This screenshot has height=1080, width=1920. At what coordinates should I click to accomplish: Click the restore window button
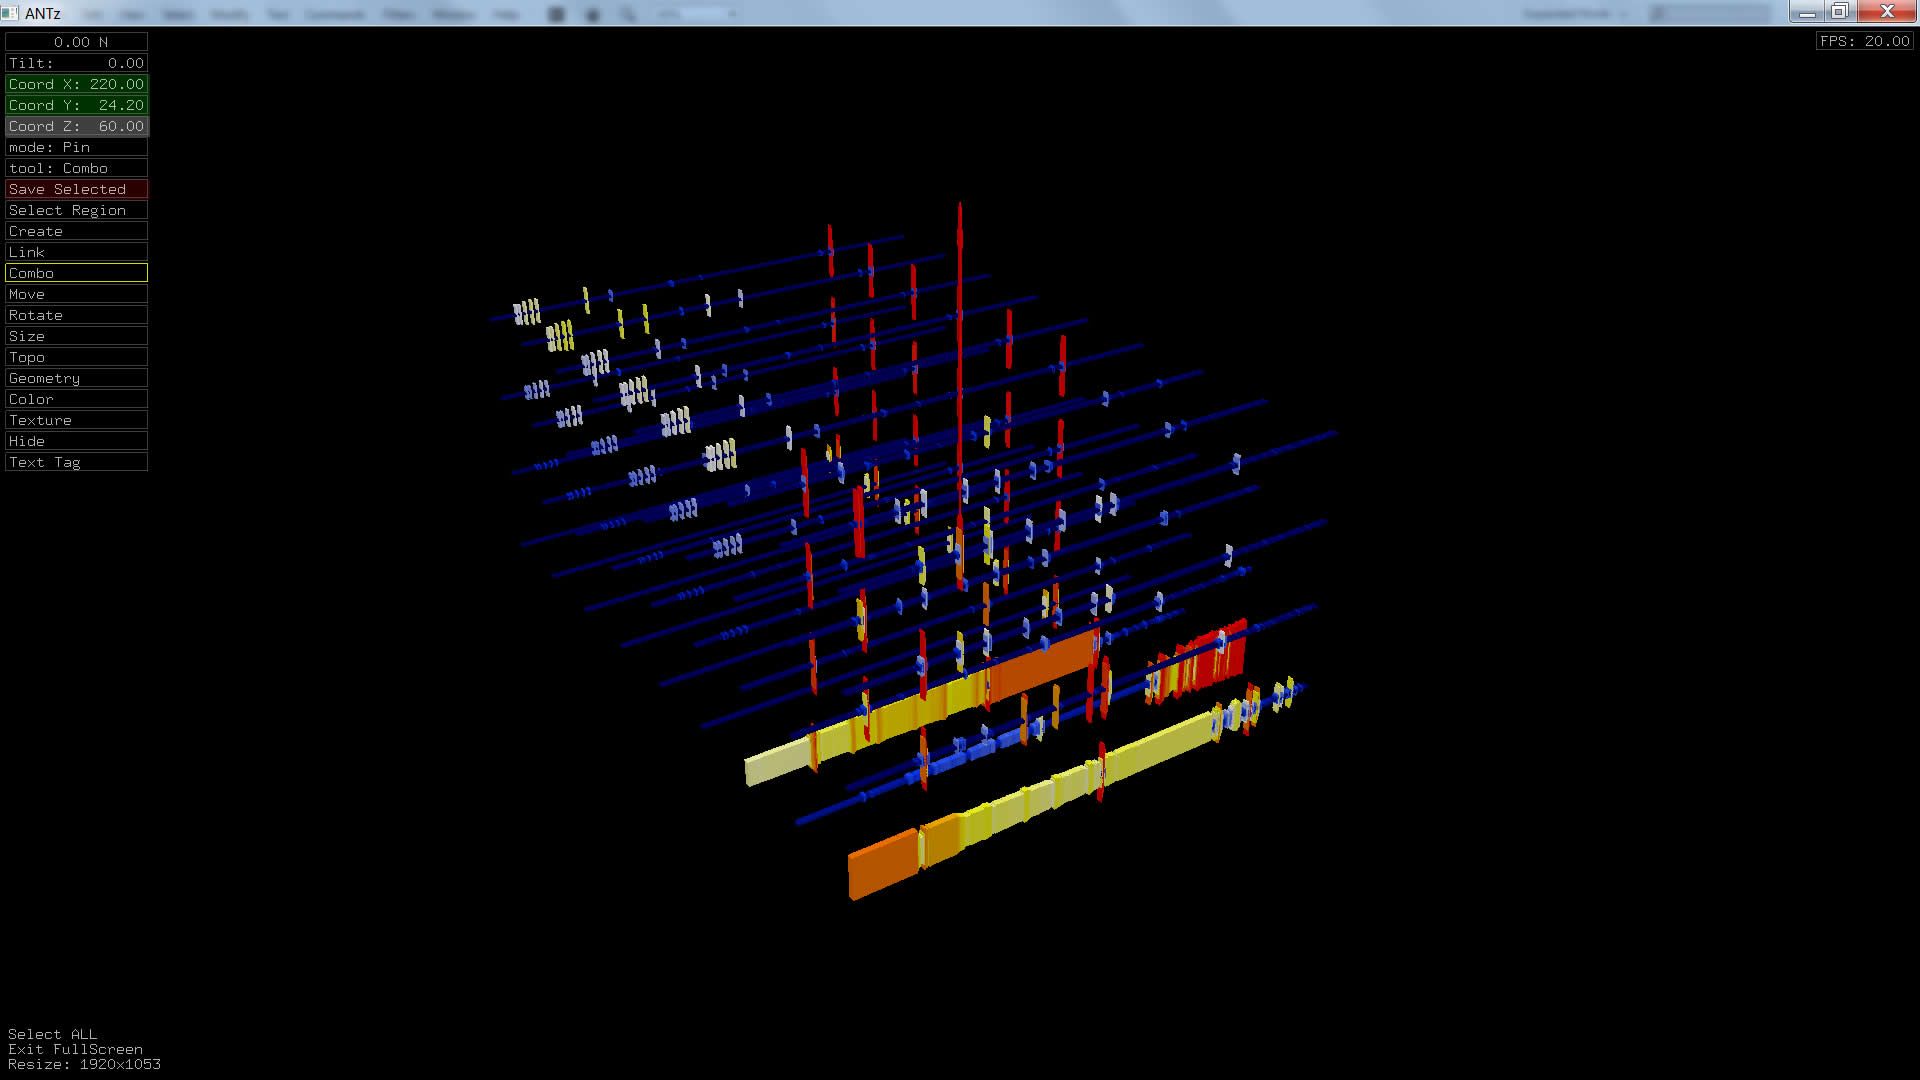coord(1840,12)
